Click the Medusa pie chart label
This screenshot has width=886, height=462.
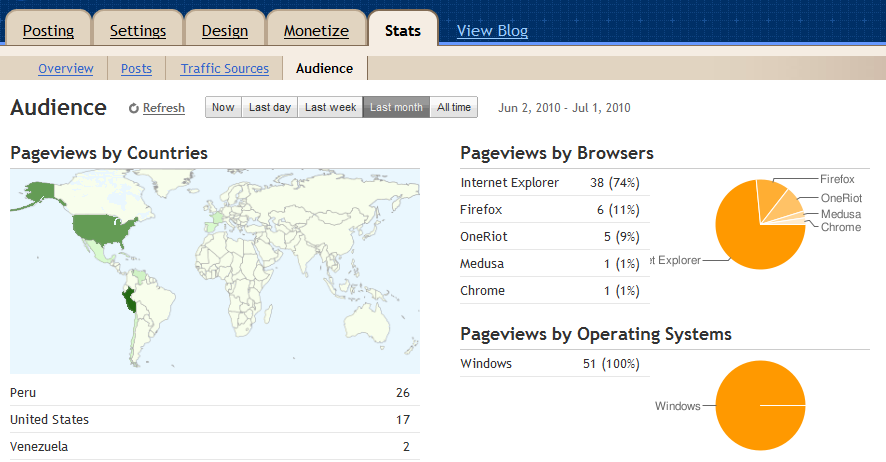click(841, 214)
